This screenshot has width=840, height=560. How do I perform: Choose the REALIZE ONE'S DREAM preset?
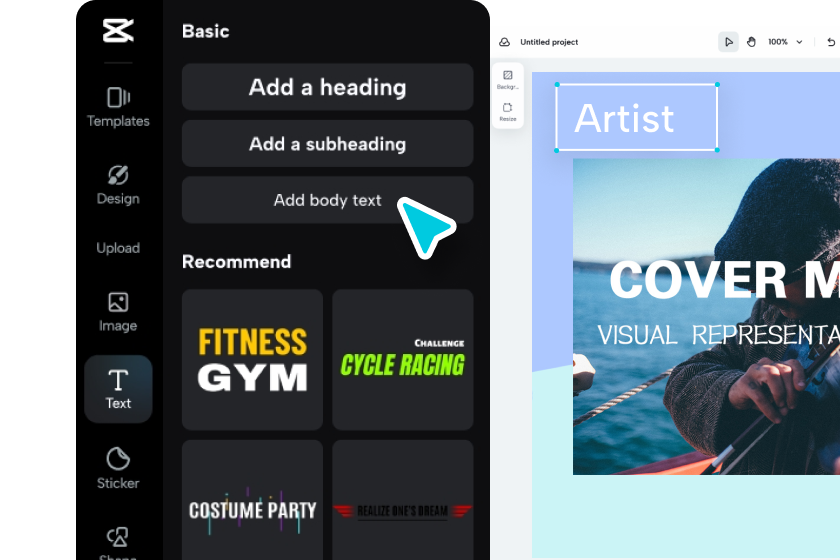tap(403, 500)
